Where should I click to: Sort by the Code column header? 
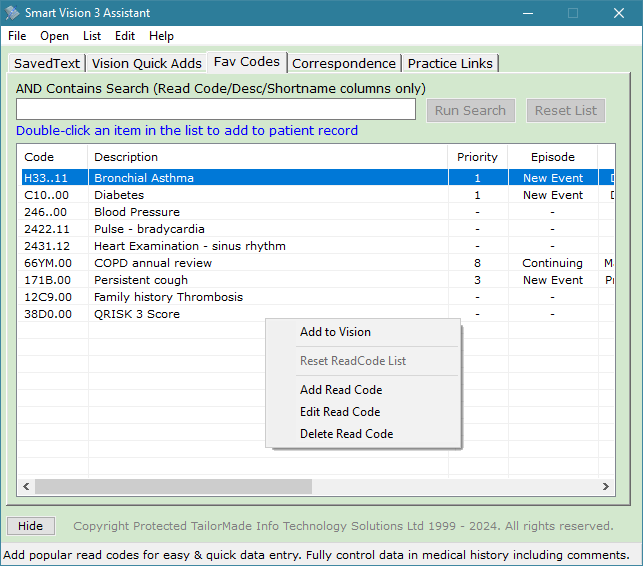pyautogui.click(x=52, y=157)
